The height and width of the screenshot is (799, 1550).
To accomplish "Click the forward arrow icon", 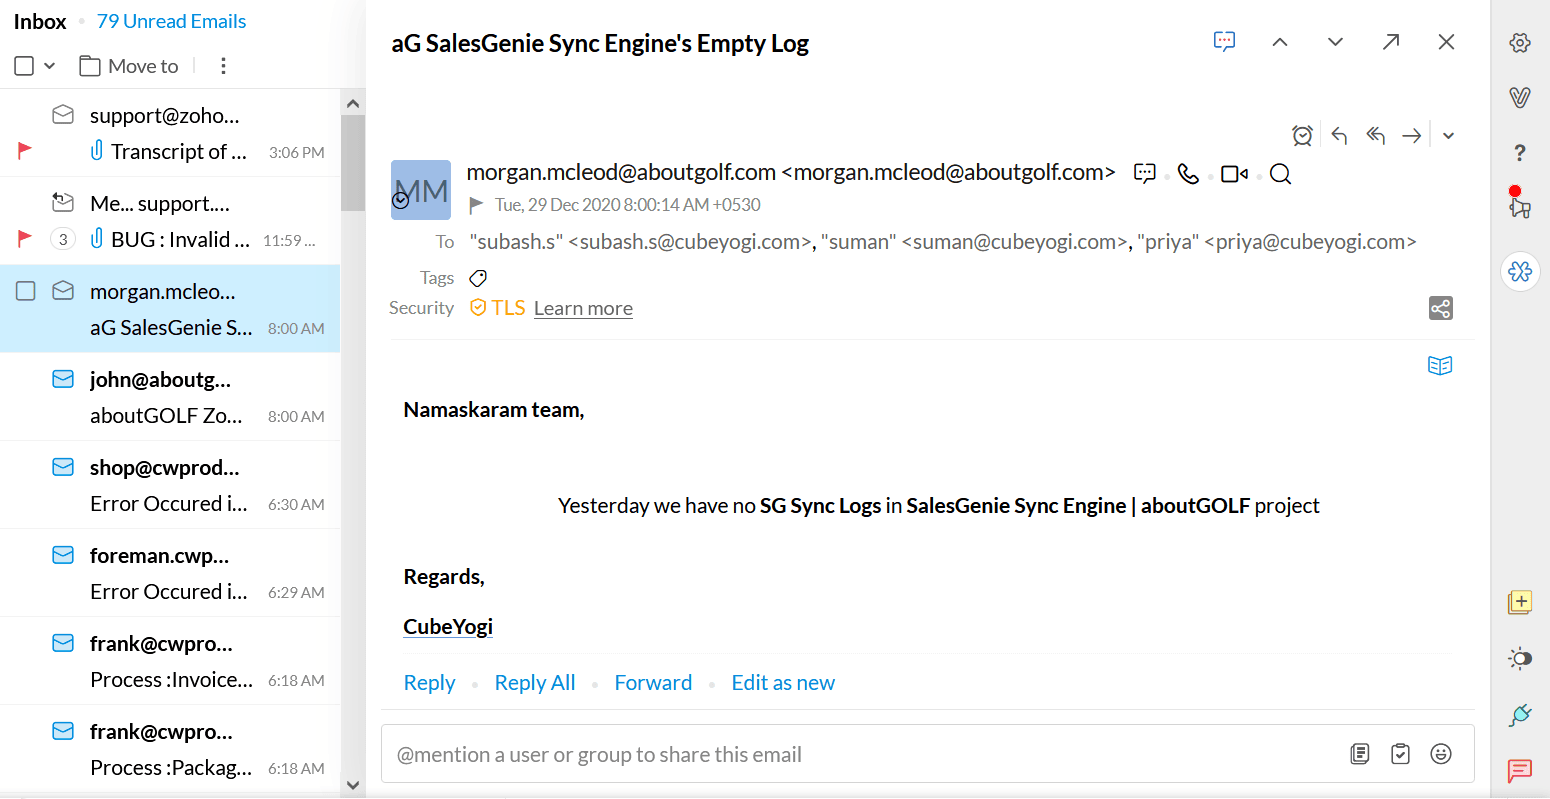I will pos(1412,135).
